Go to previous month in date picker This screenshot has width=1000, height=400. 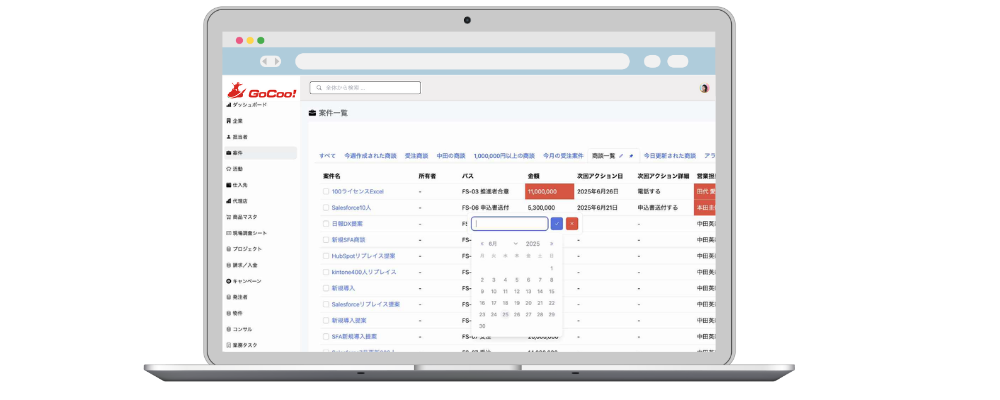pos(482,244)
